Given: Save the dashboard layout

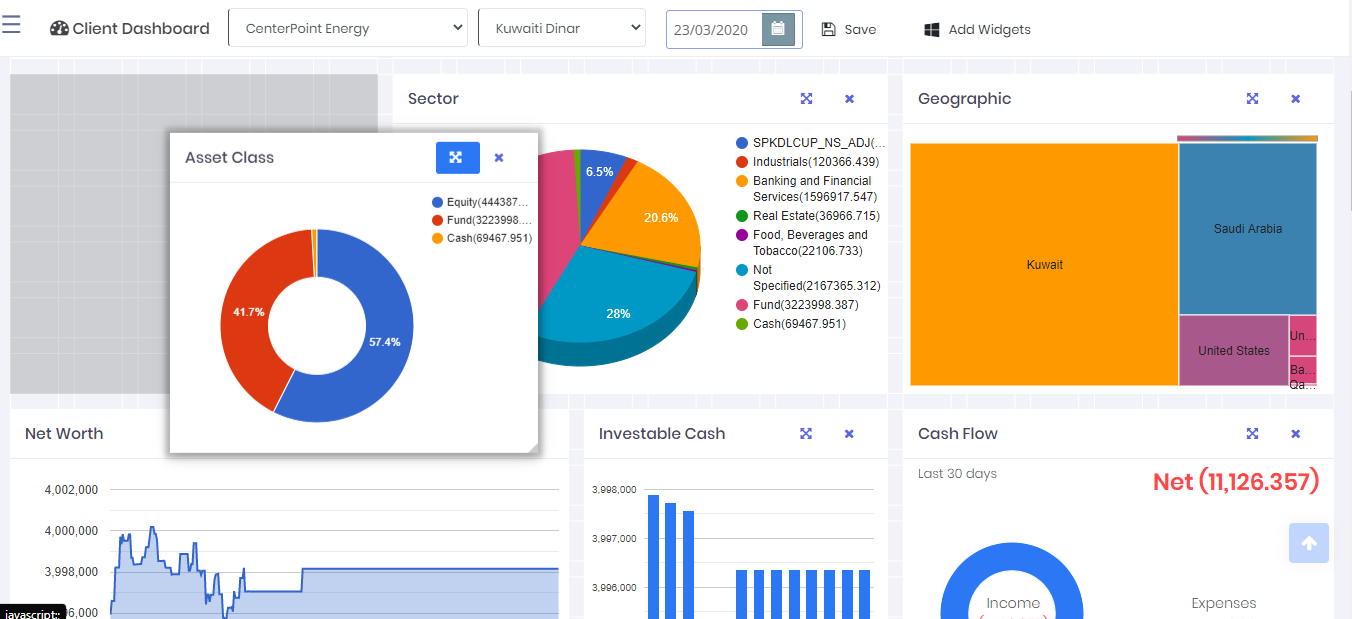Looking at the screenshot, I should point(848,30).
